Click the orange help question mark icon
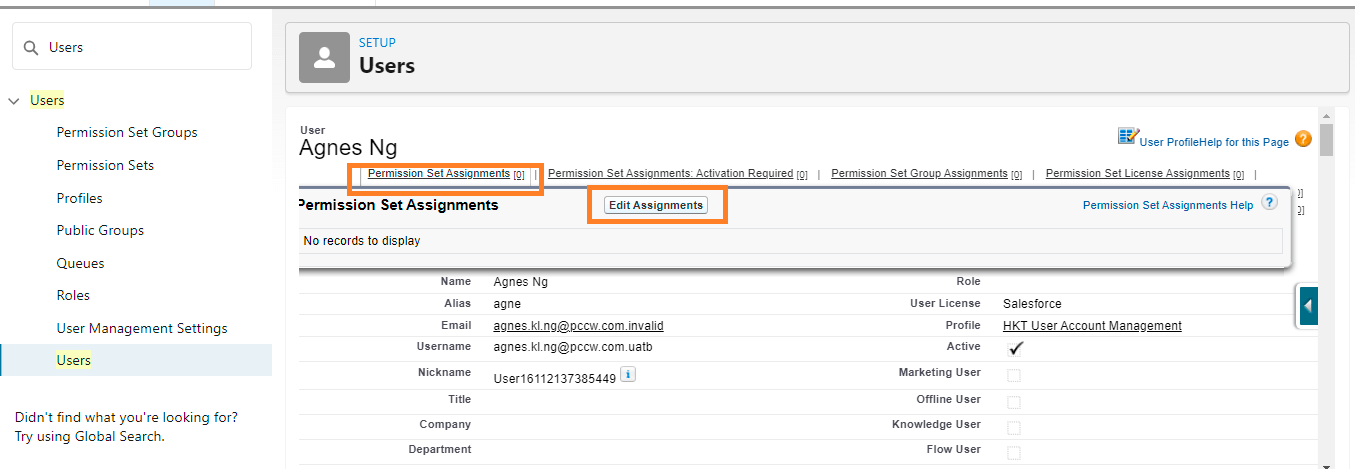 pyautogui.click(x=1303, y=139)
